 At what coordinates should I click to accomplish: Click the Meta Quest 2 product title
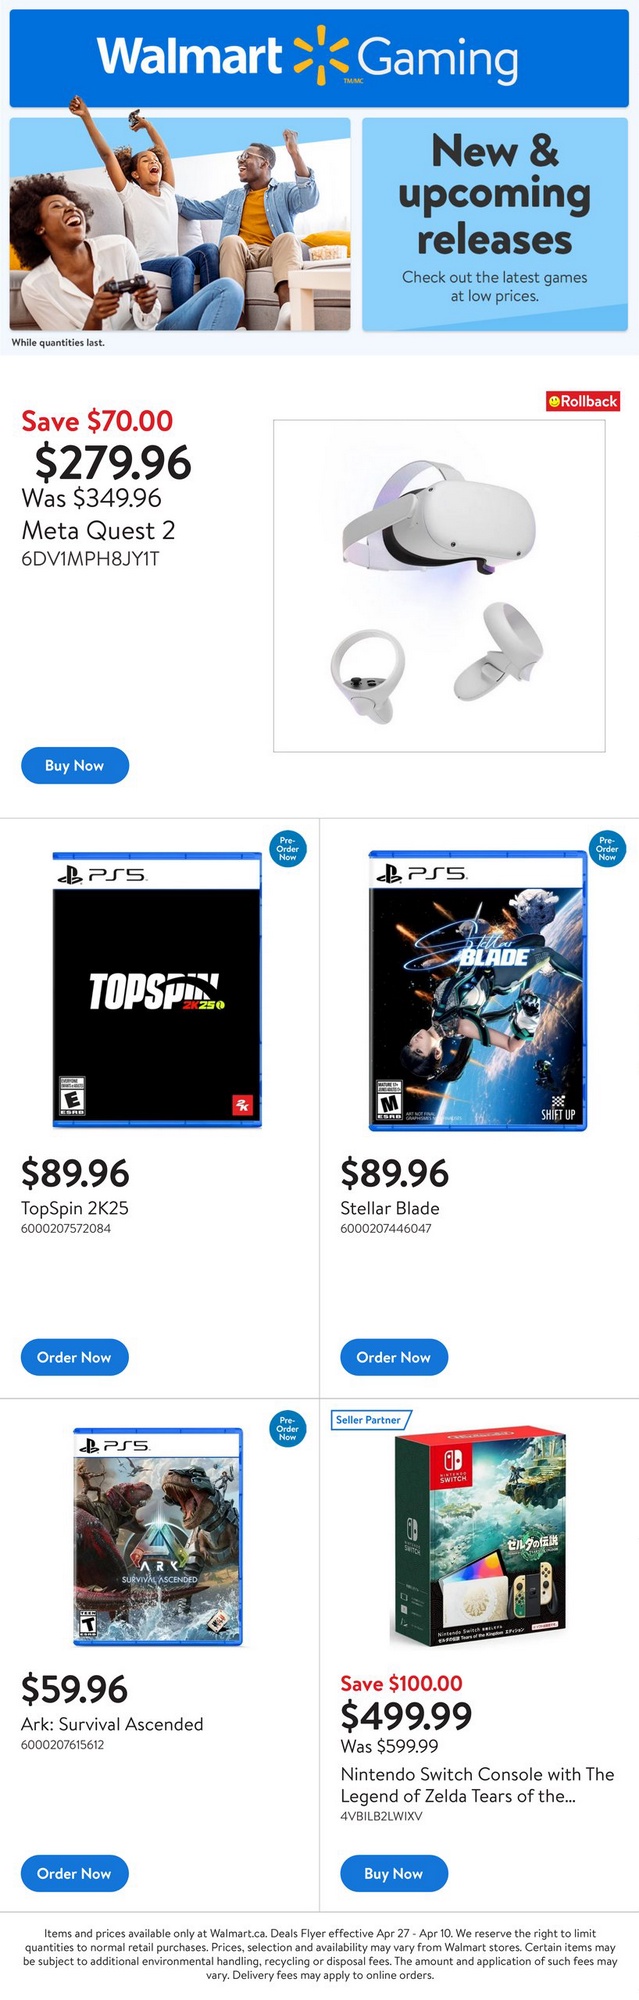(98, 530)
